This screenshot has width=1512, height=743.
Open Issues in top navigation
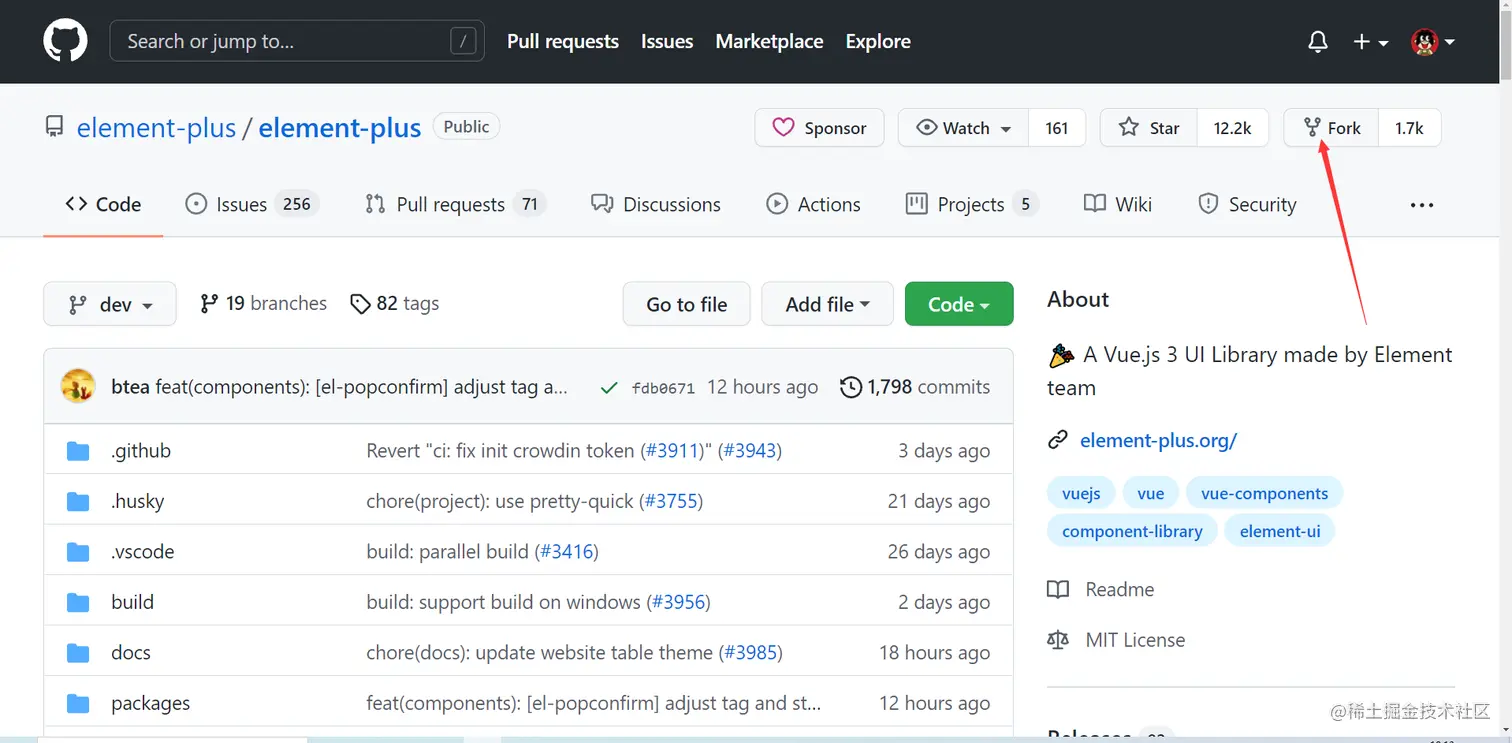pyautogui.click(x=667, y=41)
